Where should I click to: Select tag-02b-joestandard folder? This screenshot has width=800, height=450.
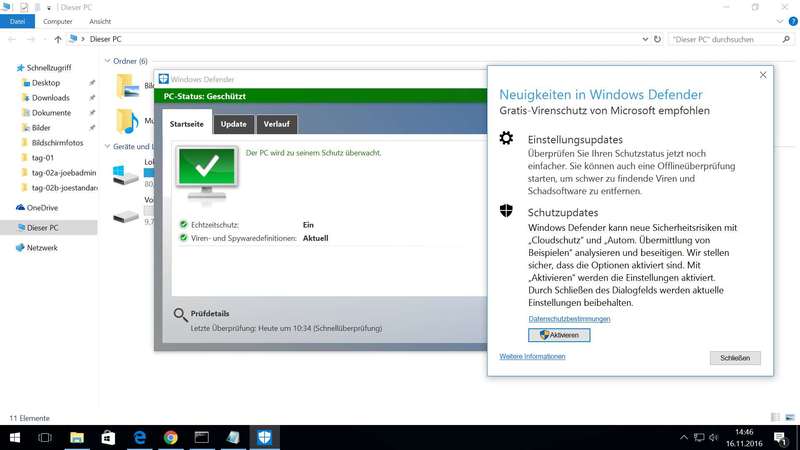pos(64,188)
